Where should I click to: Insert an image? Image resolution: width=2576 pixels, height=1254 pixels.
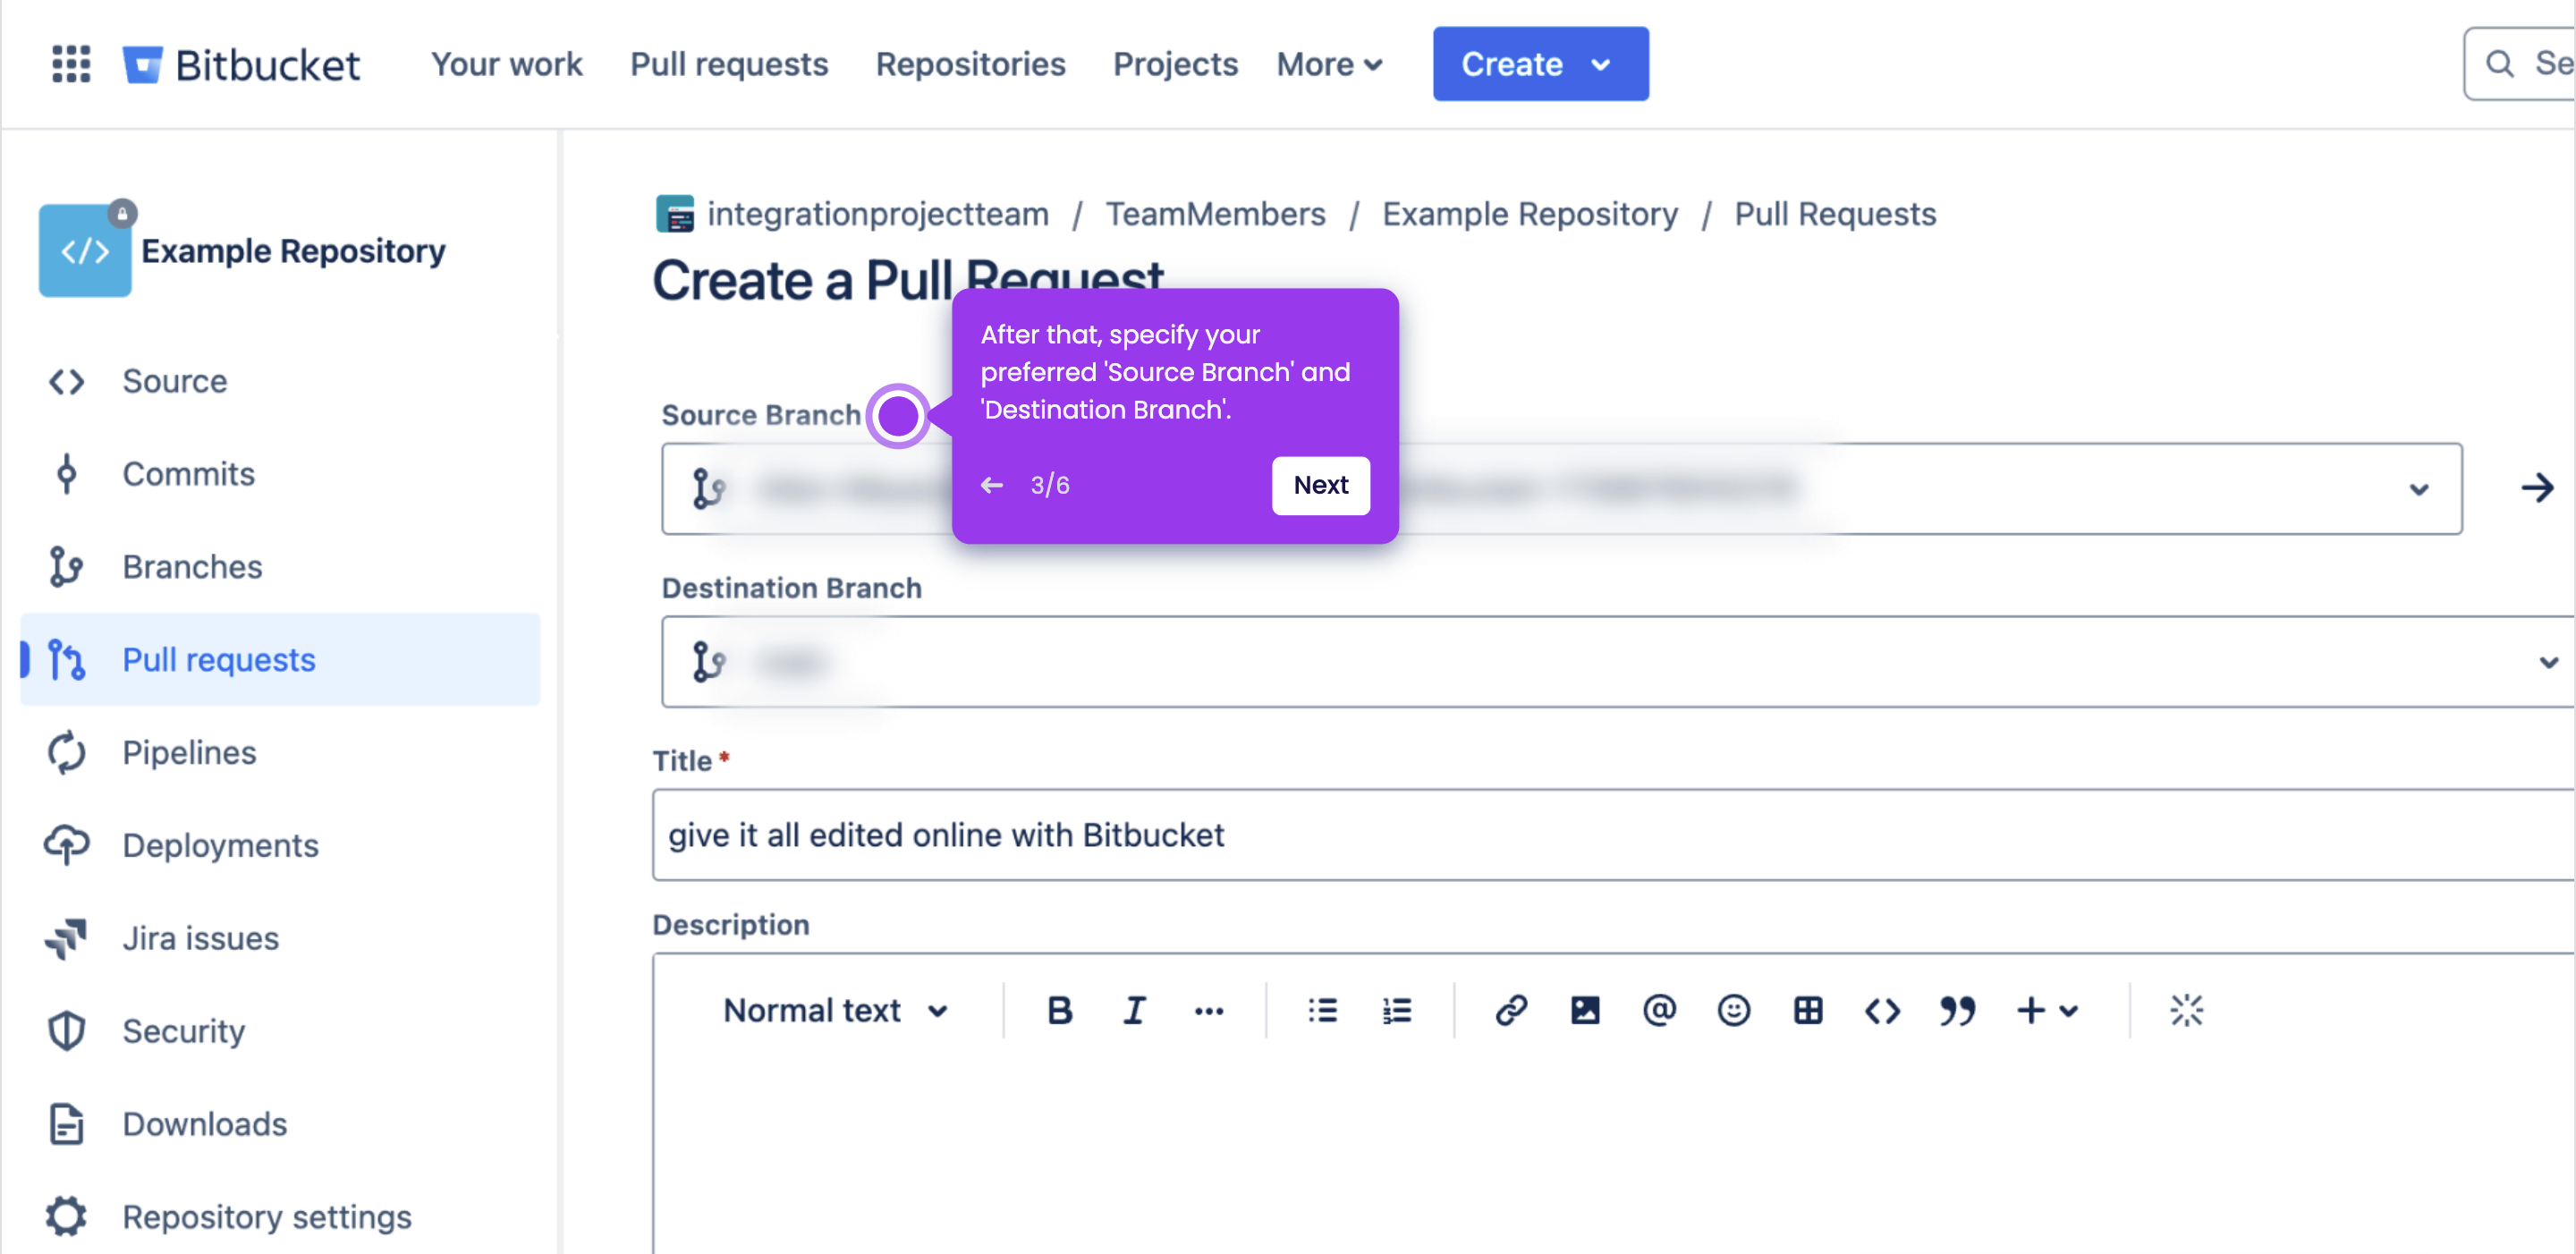pyautogui.click(x=1585, y=1011)
